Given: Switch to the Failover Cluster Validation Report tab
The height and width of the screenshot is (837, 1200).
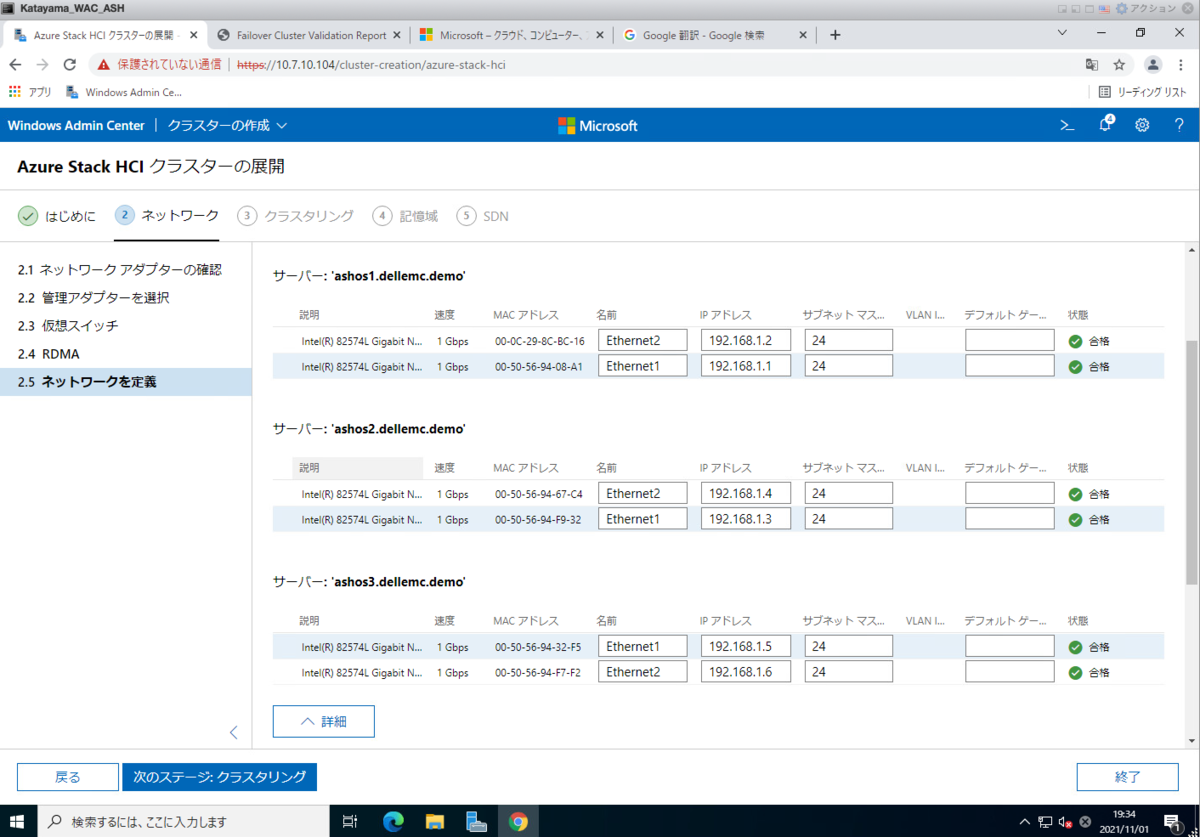Looking at the screenshot, I should tap(311, 35).
